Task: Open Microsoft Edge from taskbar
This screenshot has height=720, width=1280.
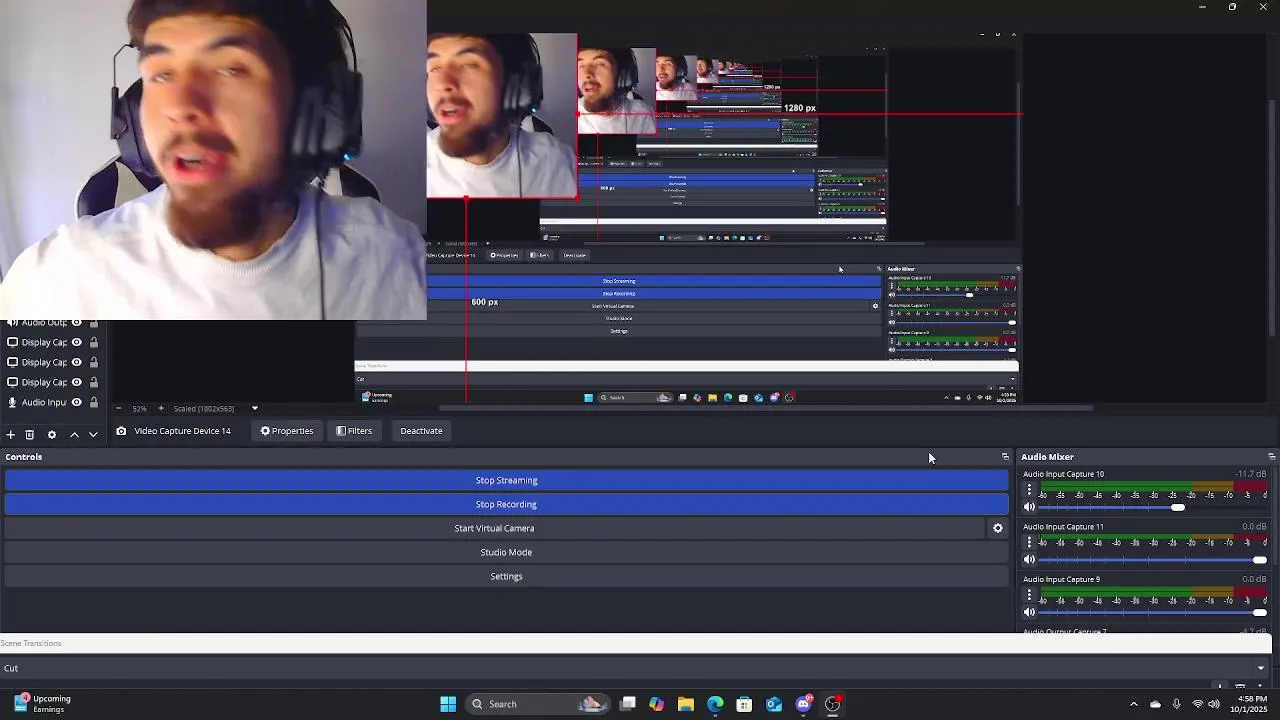Action: click(715, 704)
